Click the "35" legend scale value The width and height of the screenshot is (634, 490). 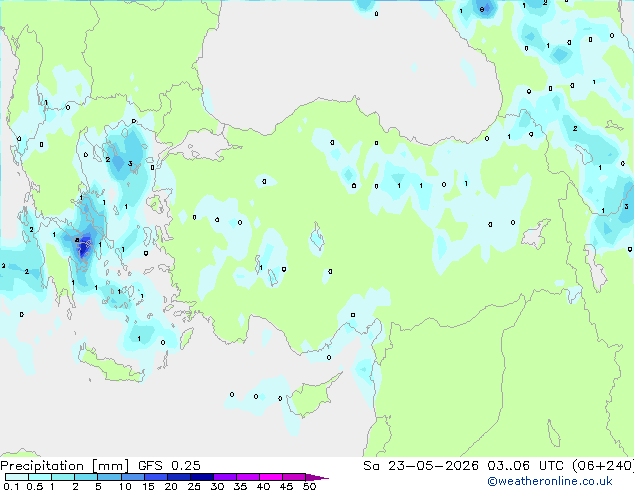pyautogui.click(x=240, y=486)
